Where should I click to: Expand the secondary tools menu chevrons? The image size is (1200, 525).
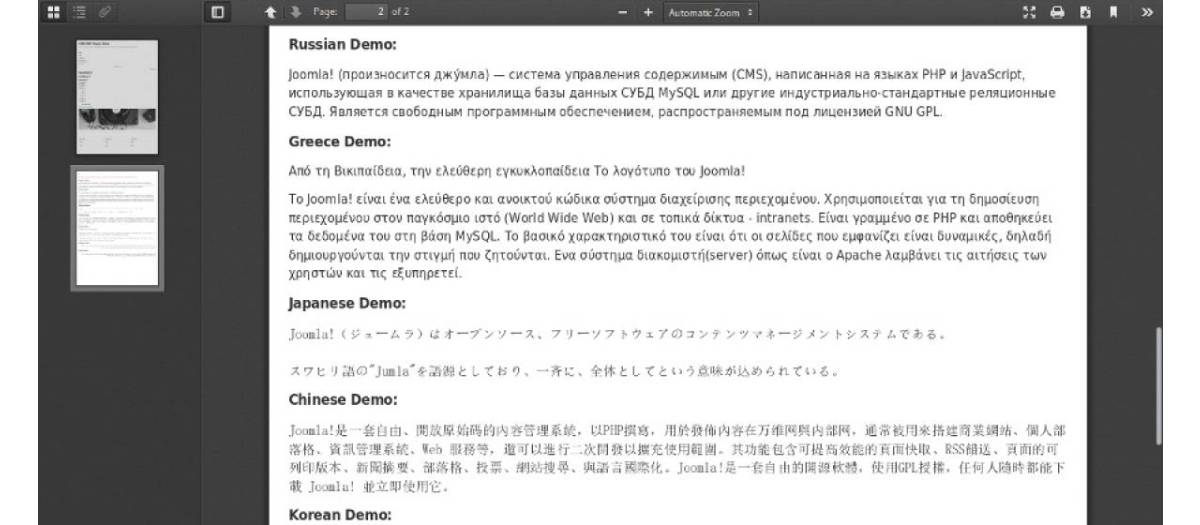pos(1147,12)
